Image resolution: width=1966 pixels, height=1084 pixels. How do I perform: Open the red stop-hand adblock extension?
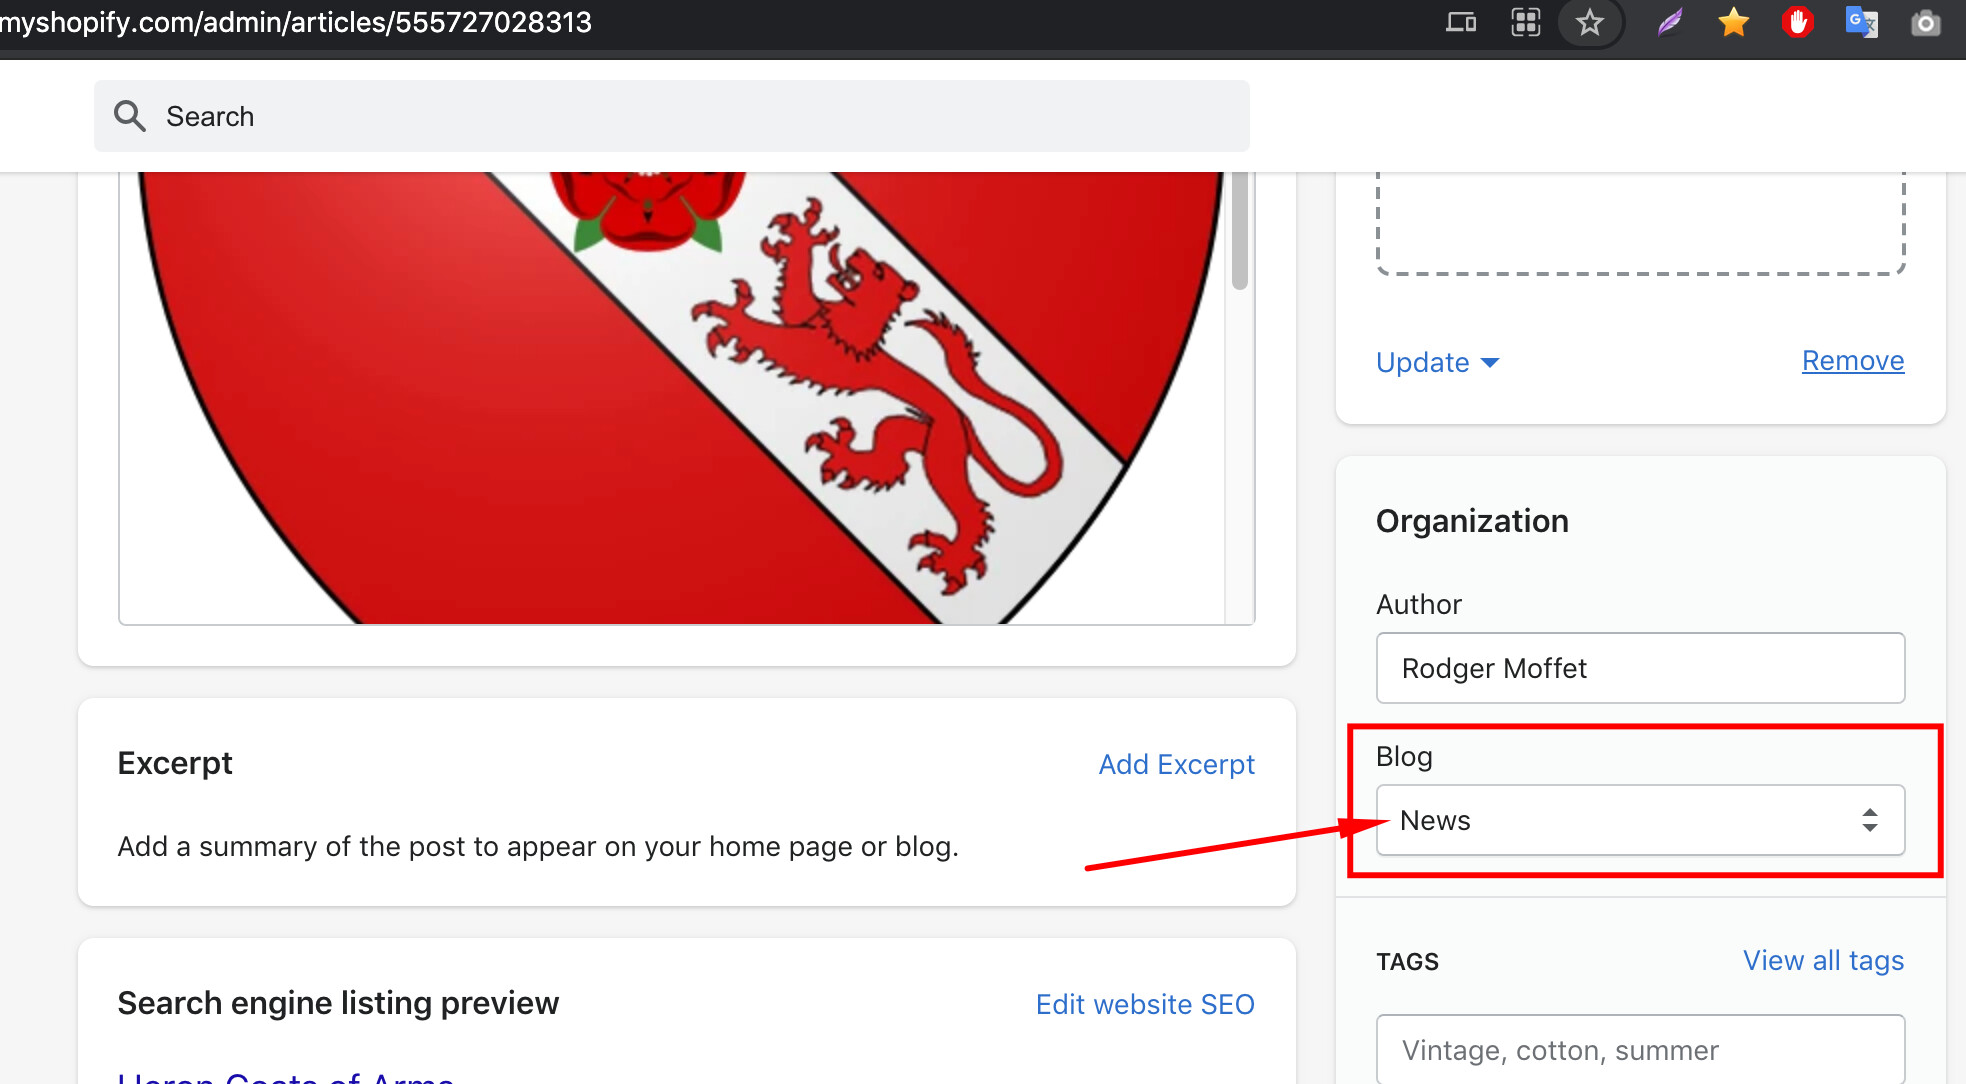coord(1797,22)
